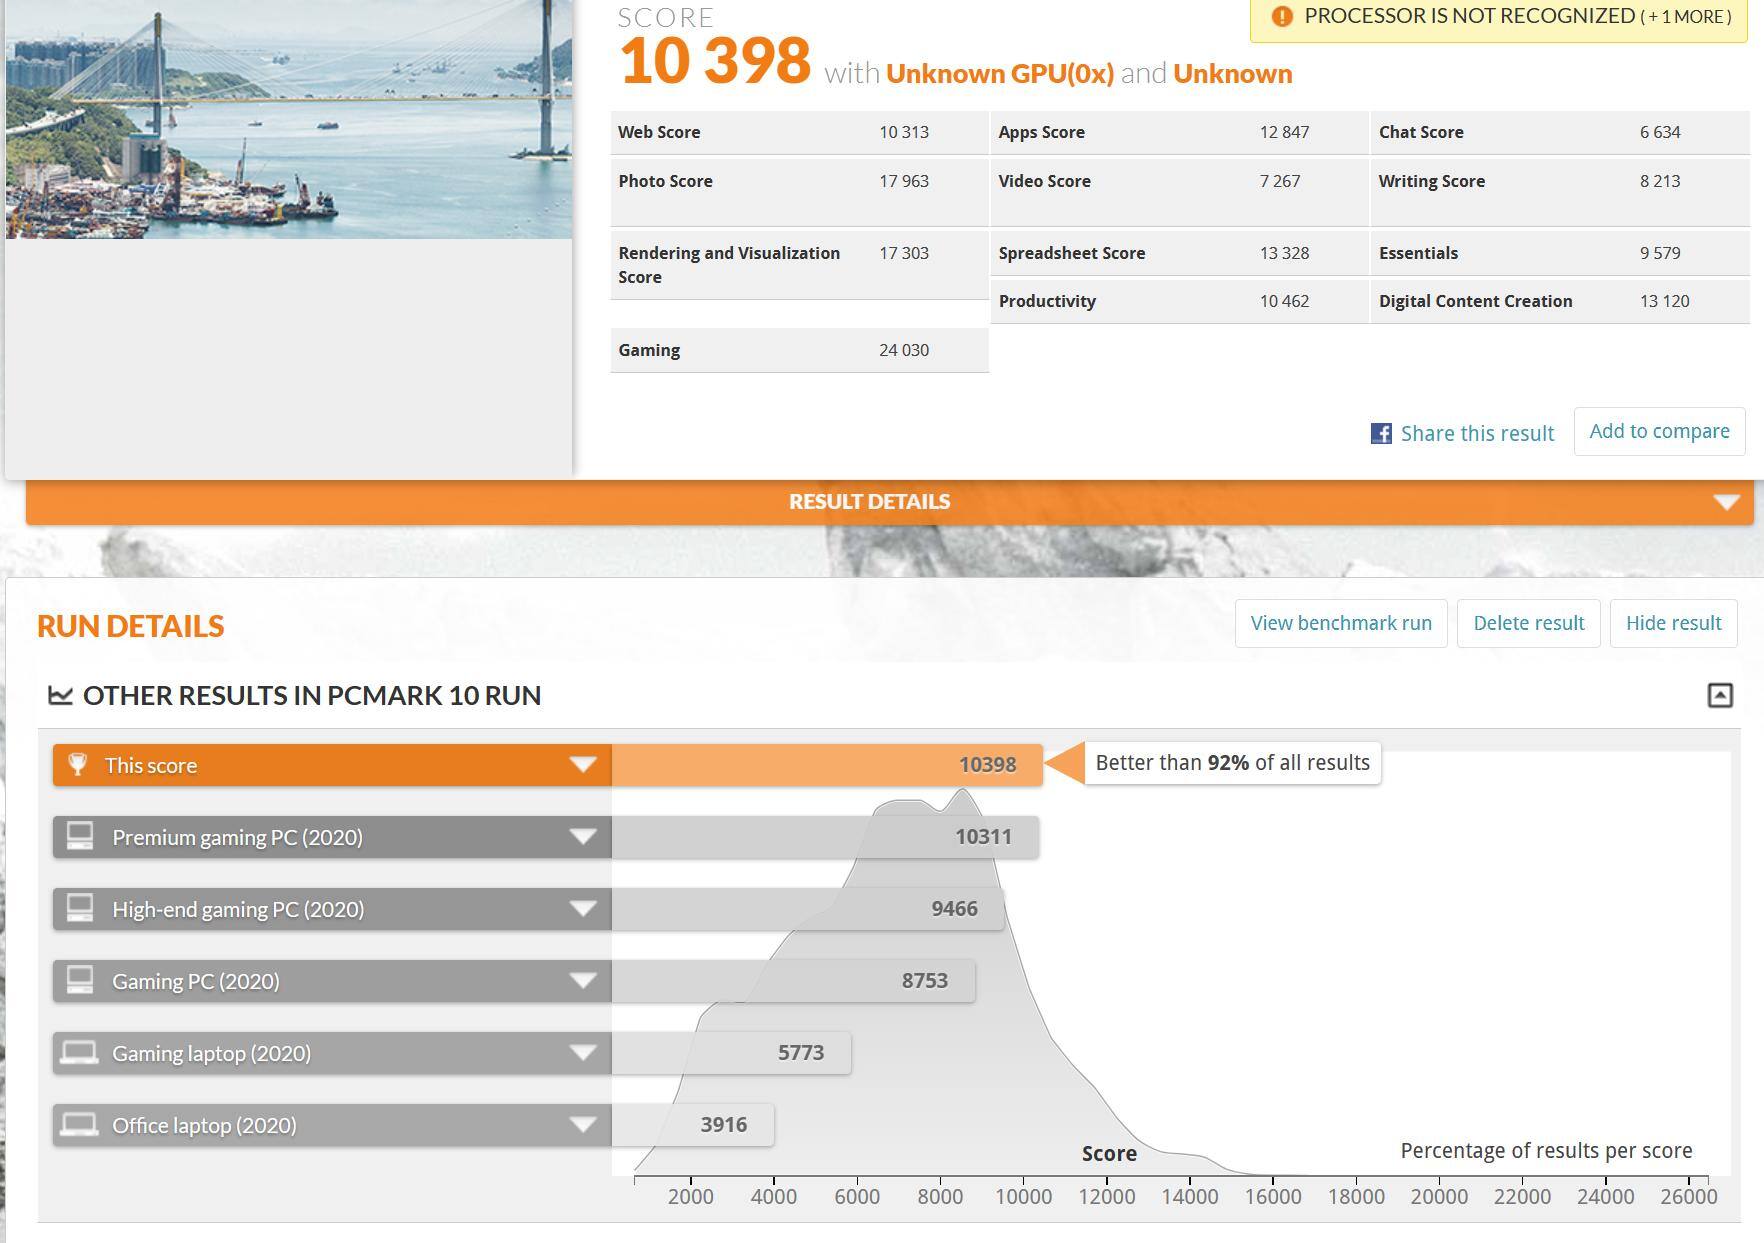Image resolution: width=1764 pixels, height=1243 pixels.
Task: Open View benchmark run
Action: pos(1340,623)
